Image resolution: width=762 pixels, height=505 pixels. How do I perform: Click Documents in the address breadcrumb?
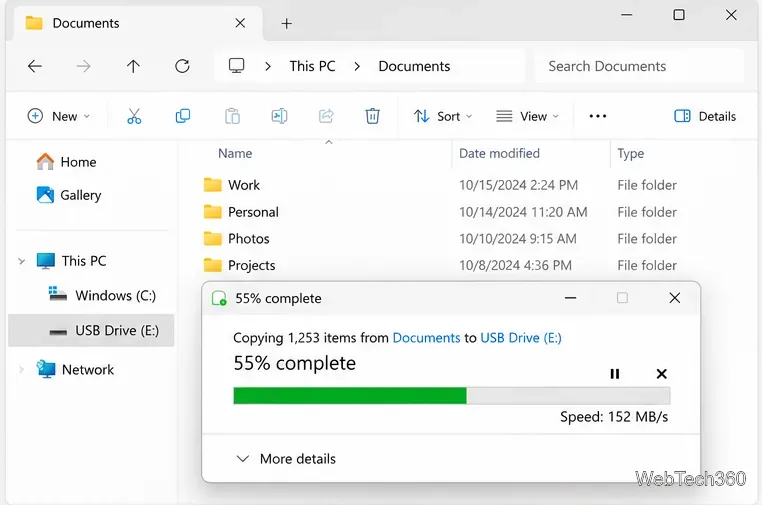point(414,66)
